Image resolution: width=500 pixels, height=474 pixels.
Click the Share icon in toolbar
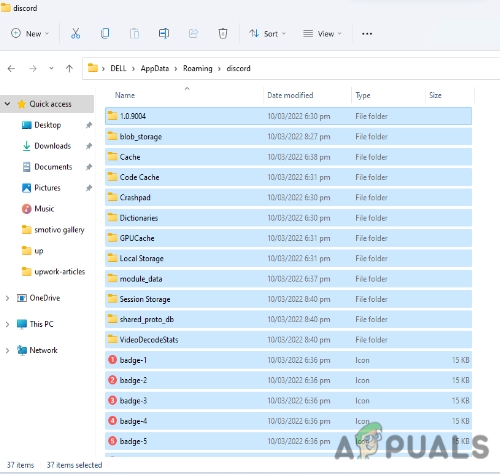point(193,33)
